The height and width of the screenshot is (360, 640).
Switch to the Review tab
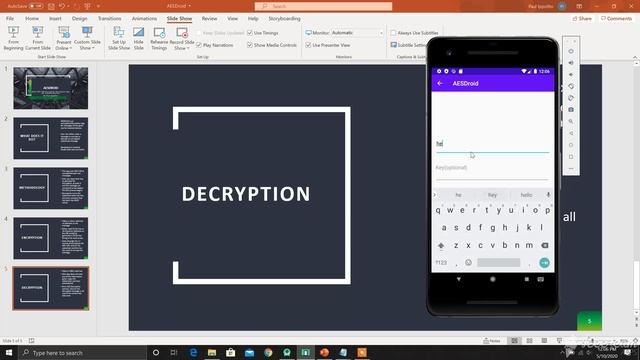click(x=209, y=18)
